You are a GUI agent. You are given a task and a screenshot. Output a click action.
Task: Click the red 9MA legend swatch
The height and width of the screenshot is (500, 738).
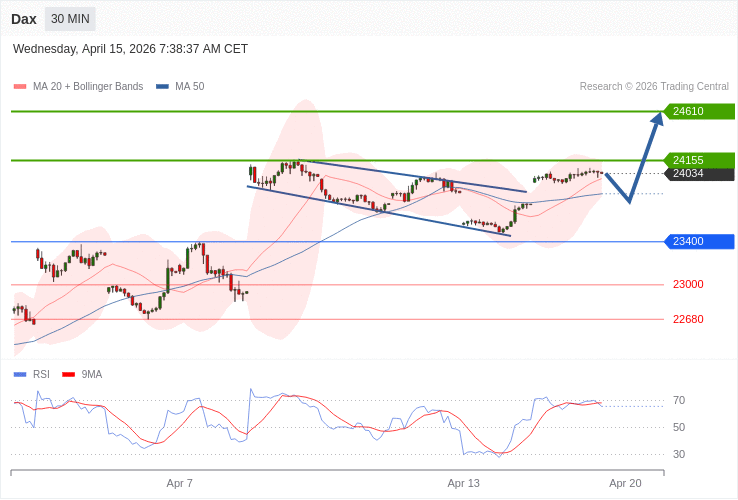(68, 375)
